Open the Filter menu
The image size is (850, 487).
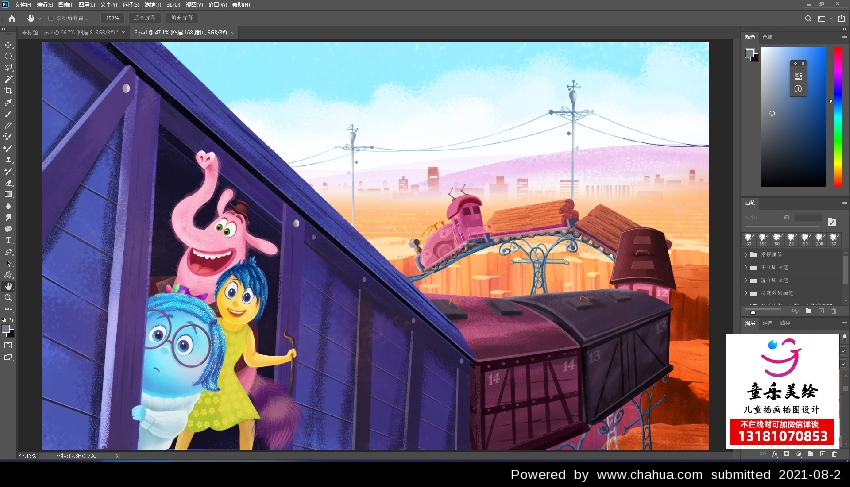point(153,4)
